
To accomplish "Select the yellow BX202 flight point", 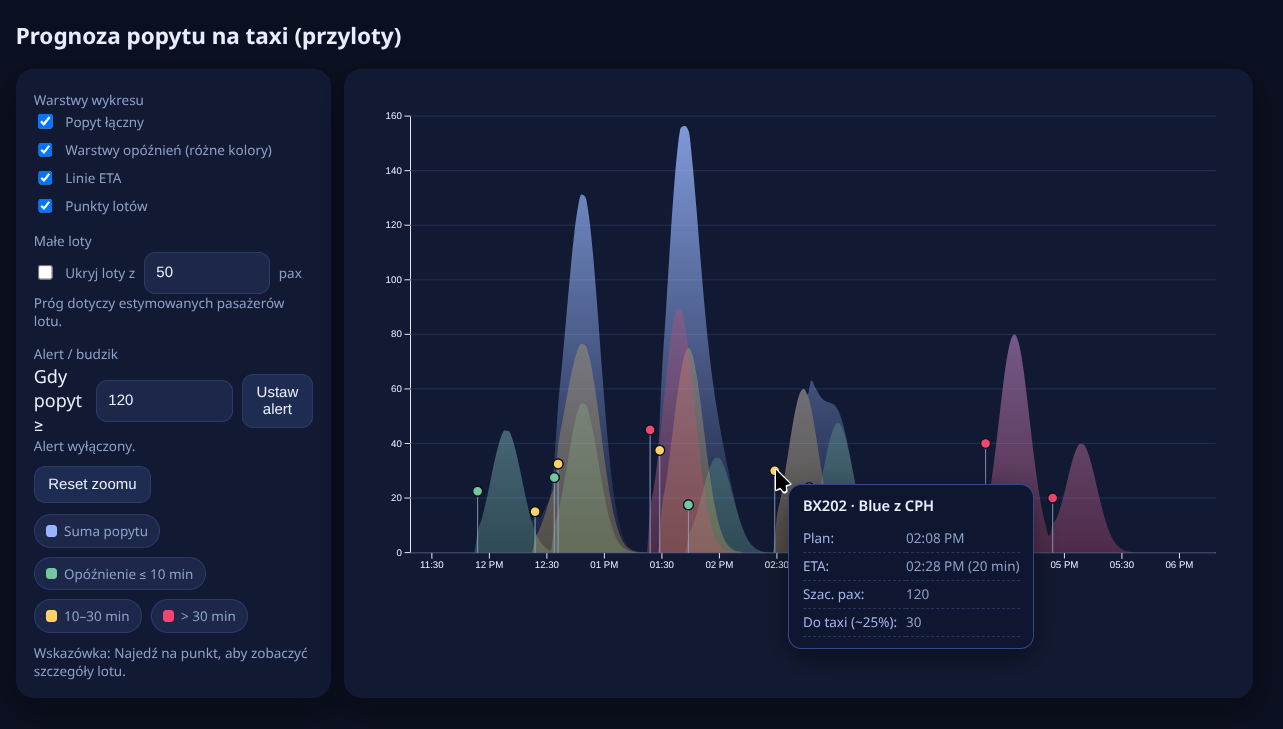I will [x=774, y=471].
